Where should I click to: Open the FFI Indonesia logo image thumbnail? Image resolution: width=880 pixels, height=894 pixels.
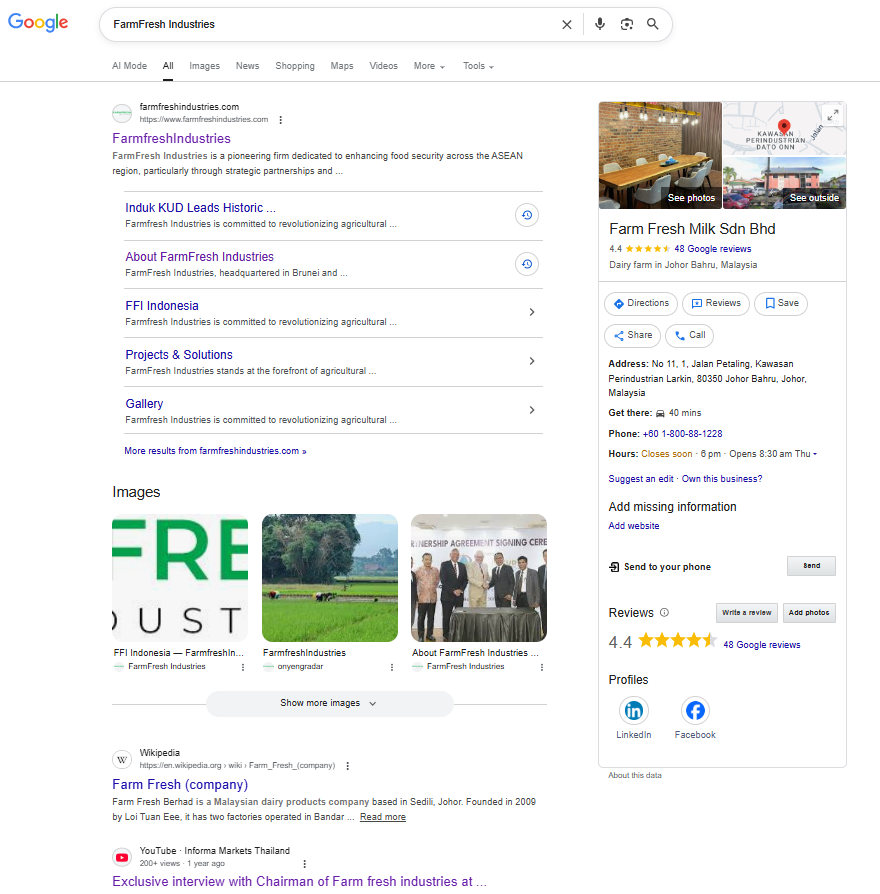[180, 578]
